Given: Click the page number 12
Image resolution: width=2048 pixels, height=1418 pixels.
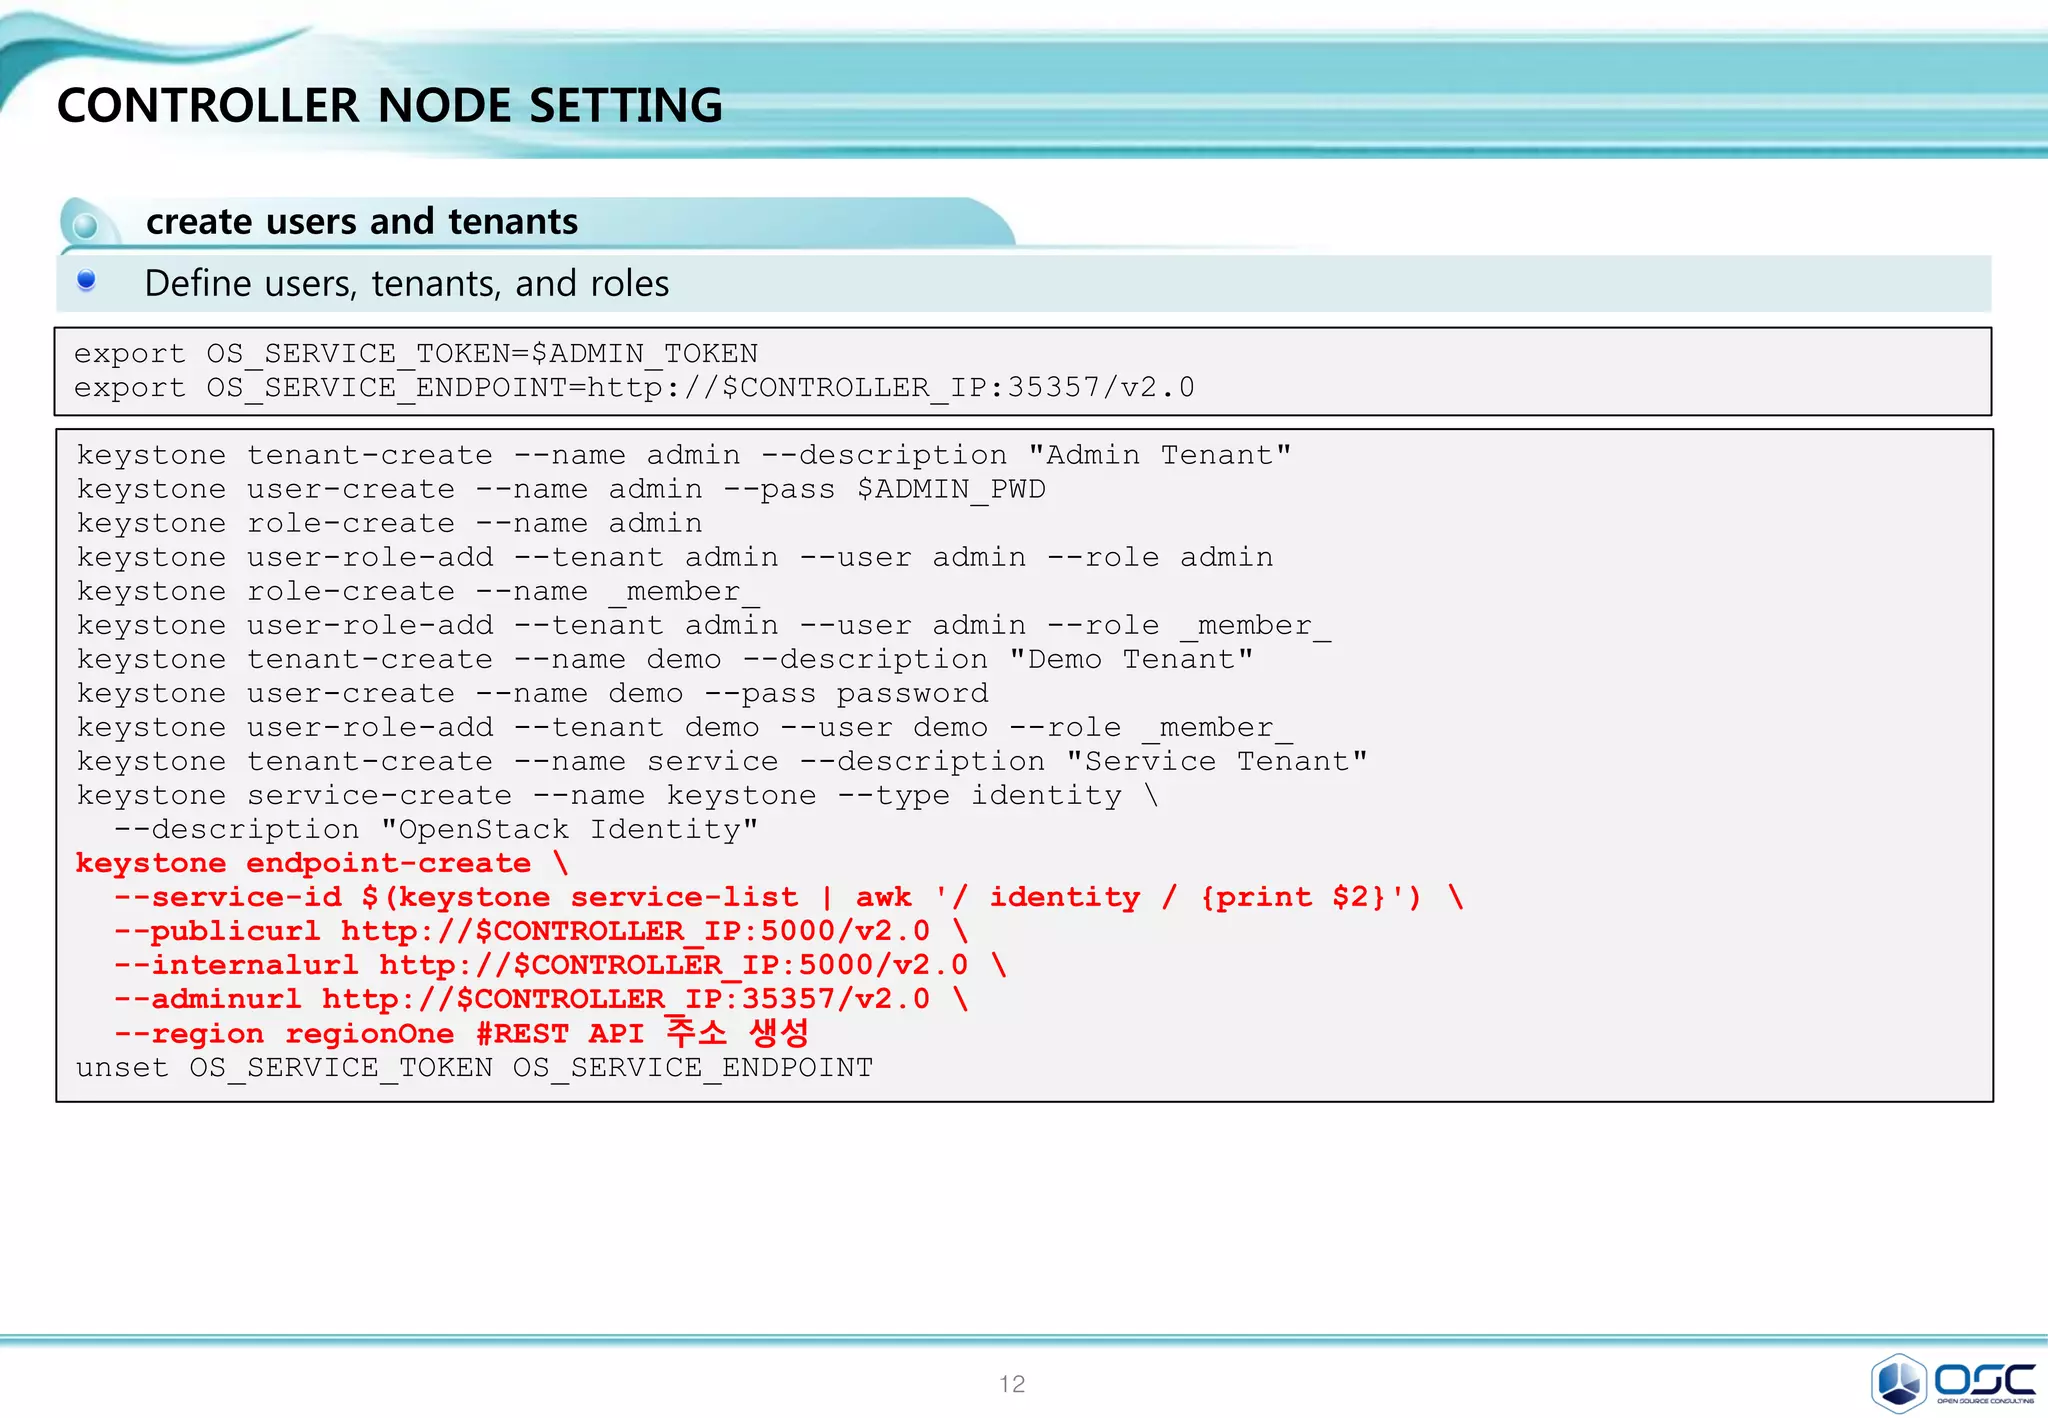Looking at the screenshot, I should click(1012, 1384).
